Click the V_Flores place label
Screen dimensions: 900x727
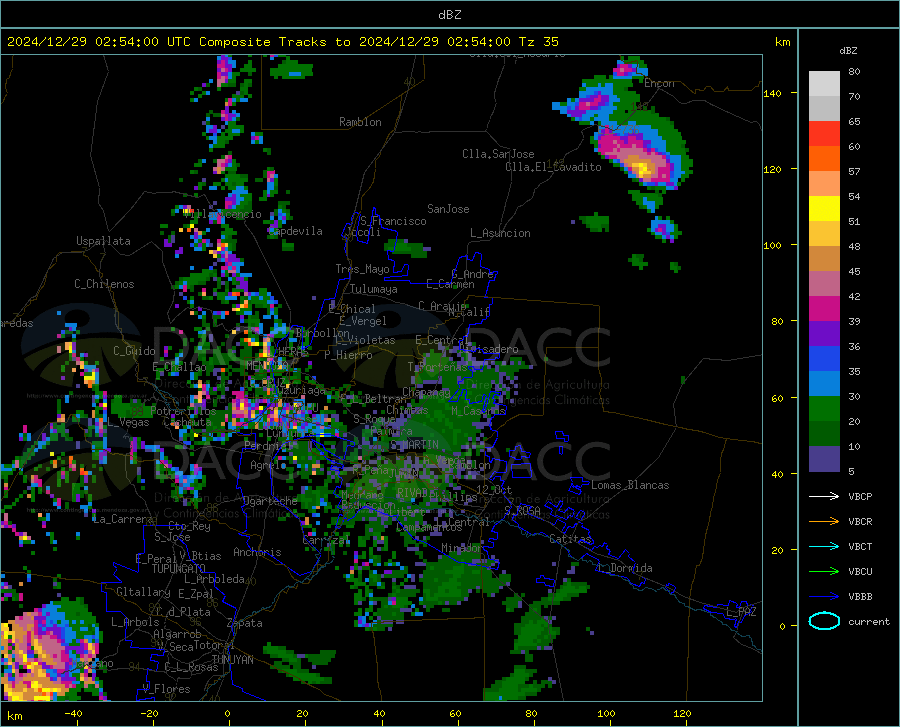[x=166, y=689]
